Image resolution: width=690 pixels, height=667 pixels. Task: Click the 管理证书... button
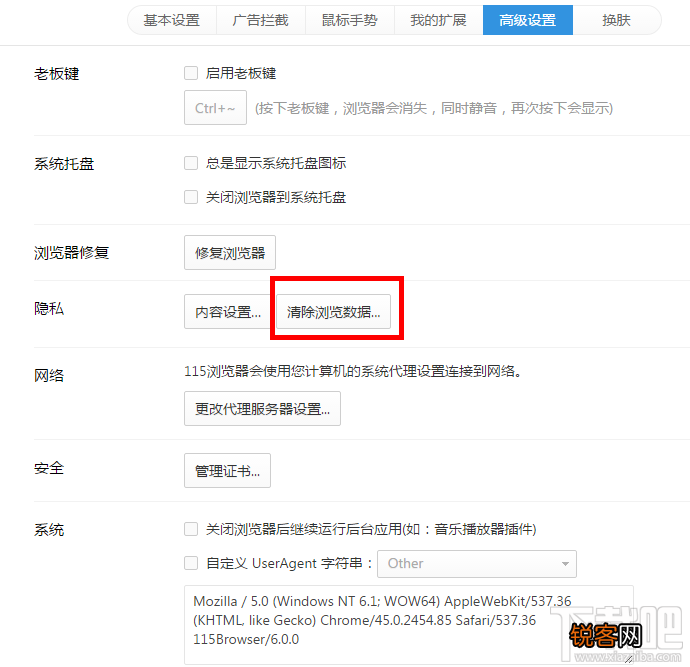click(227, 471)
